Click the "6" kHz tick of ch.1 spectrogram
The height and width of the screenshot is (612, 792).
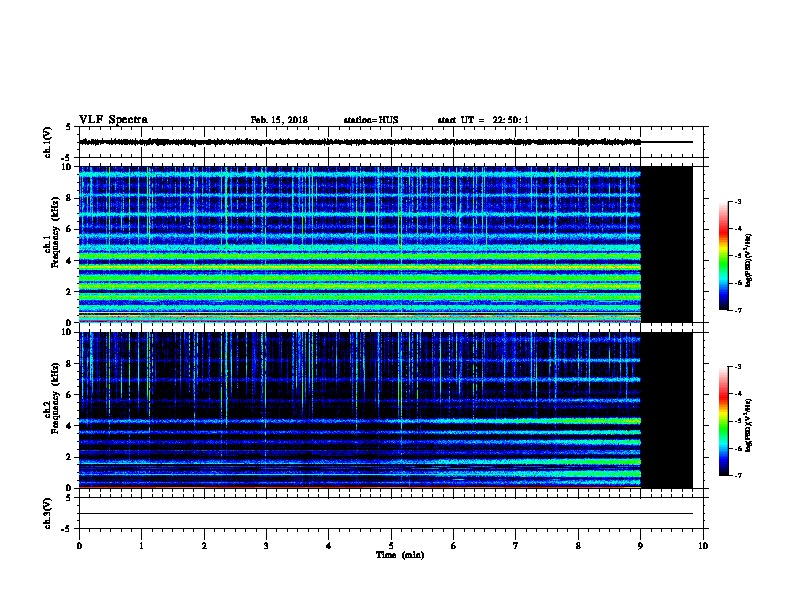click(70, 229)
